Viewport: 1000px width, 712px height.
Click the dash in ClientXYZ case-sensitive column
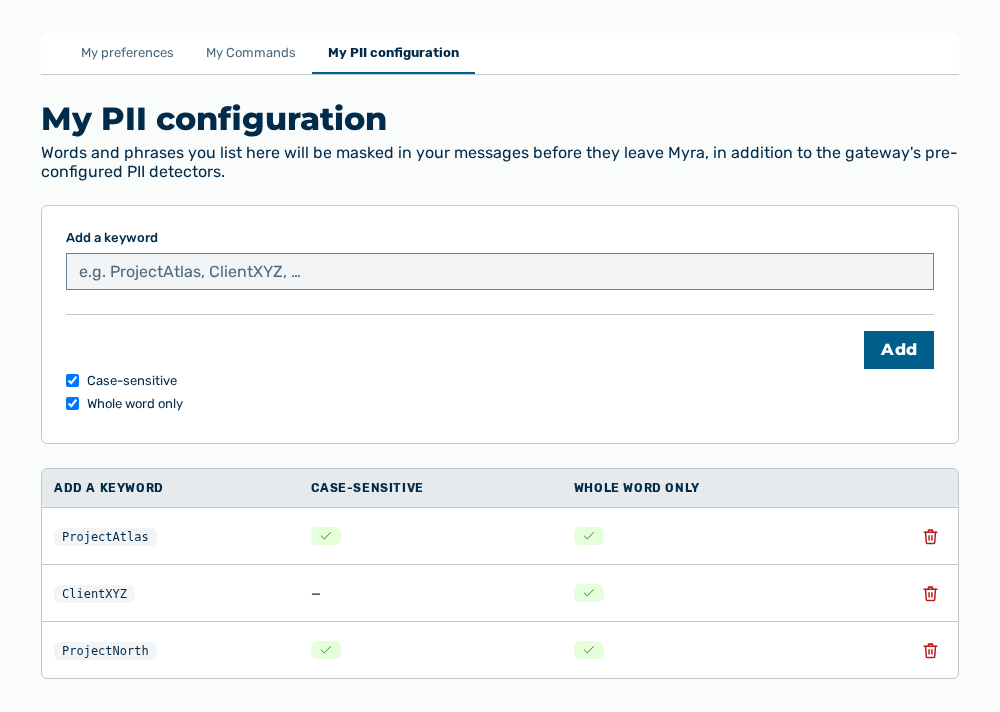(x=316, y=594)
